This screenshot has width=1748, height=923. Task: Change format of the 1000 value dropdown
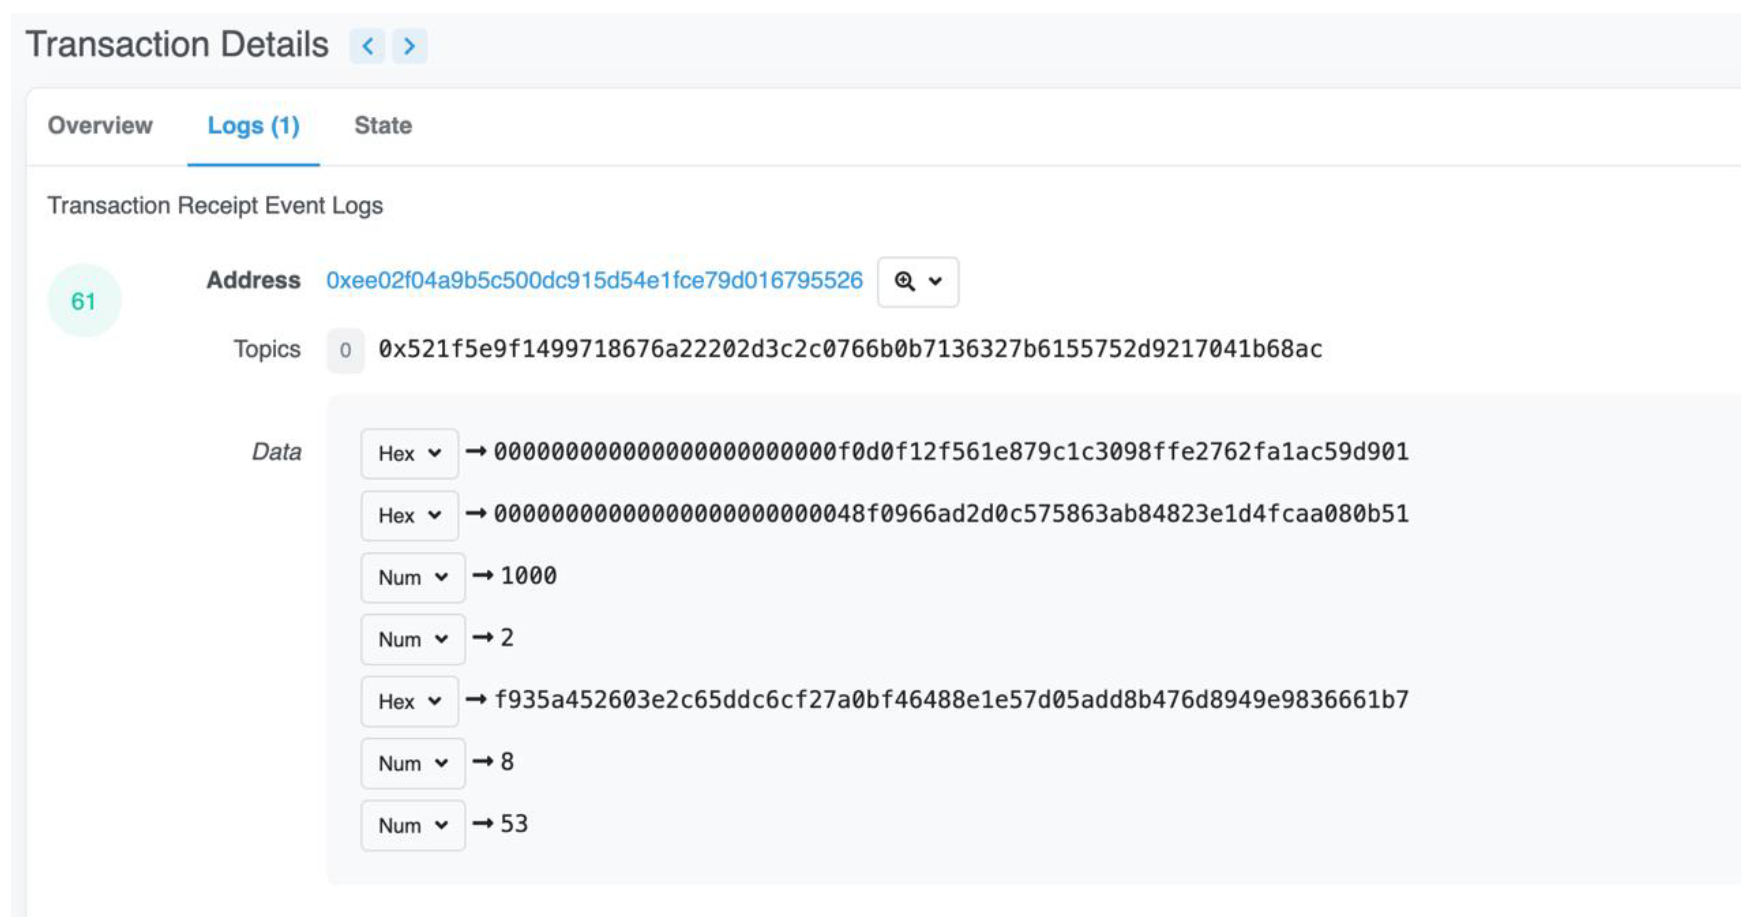click(412, 578)
